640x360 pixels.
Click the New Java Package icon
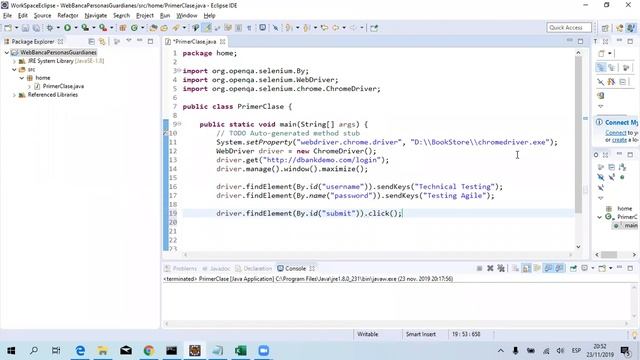[122, 28]
